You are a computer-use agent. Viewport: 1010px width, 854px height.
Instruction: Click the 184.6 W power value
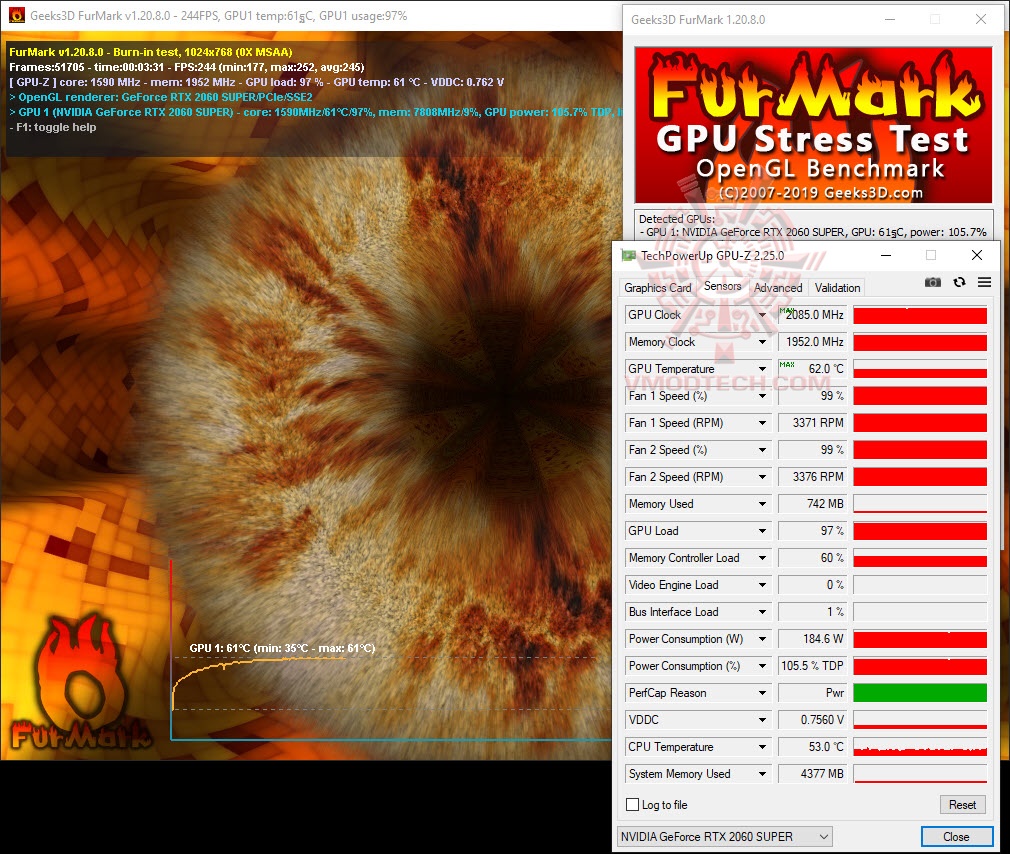point(812,639)
